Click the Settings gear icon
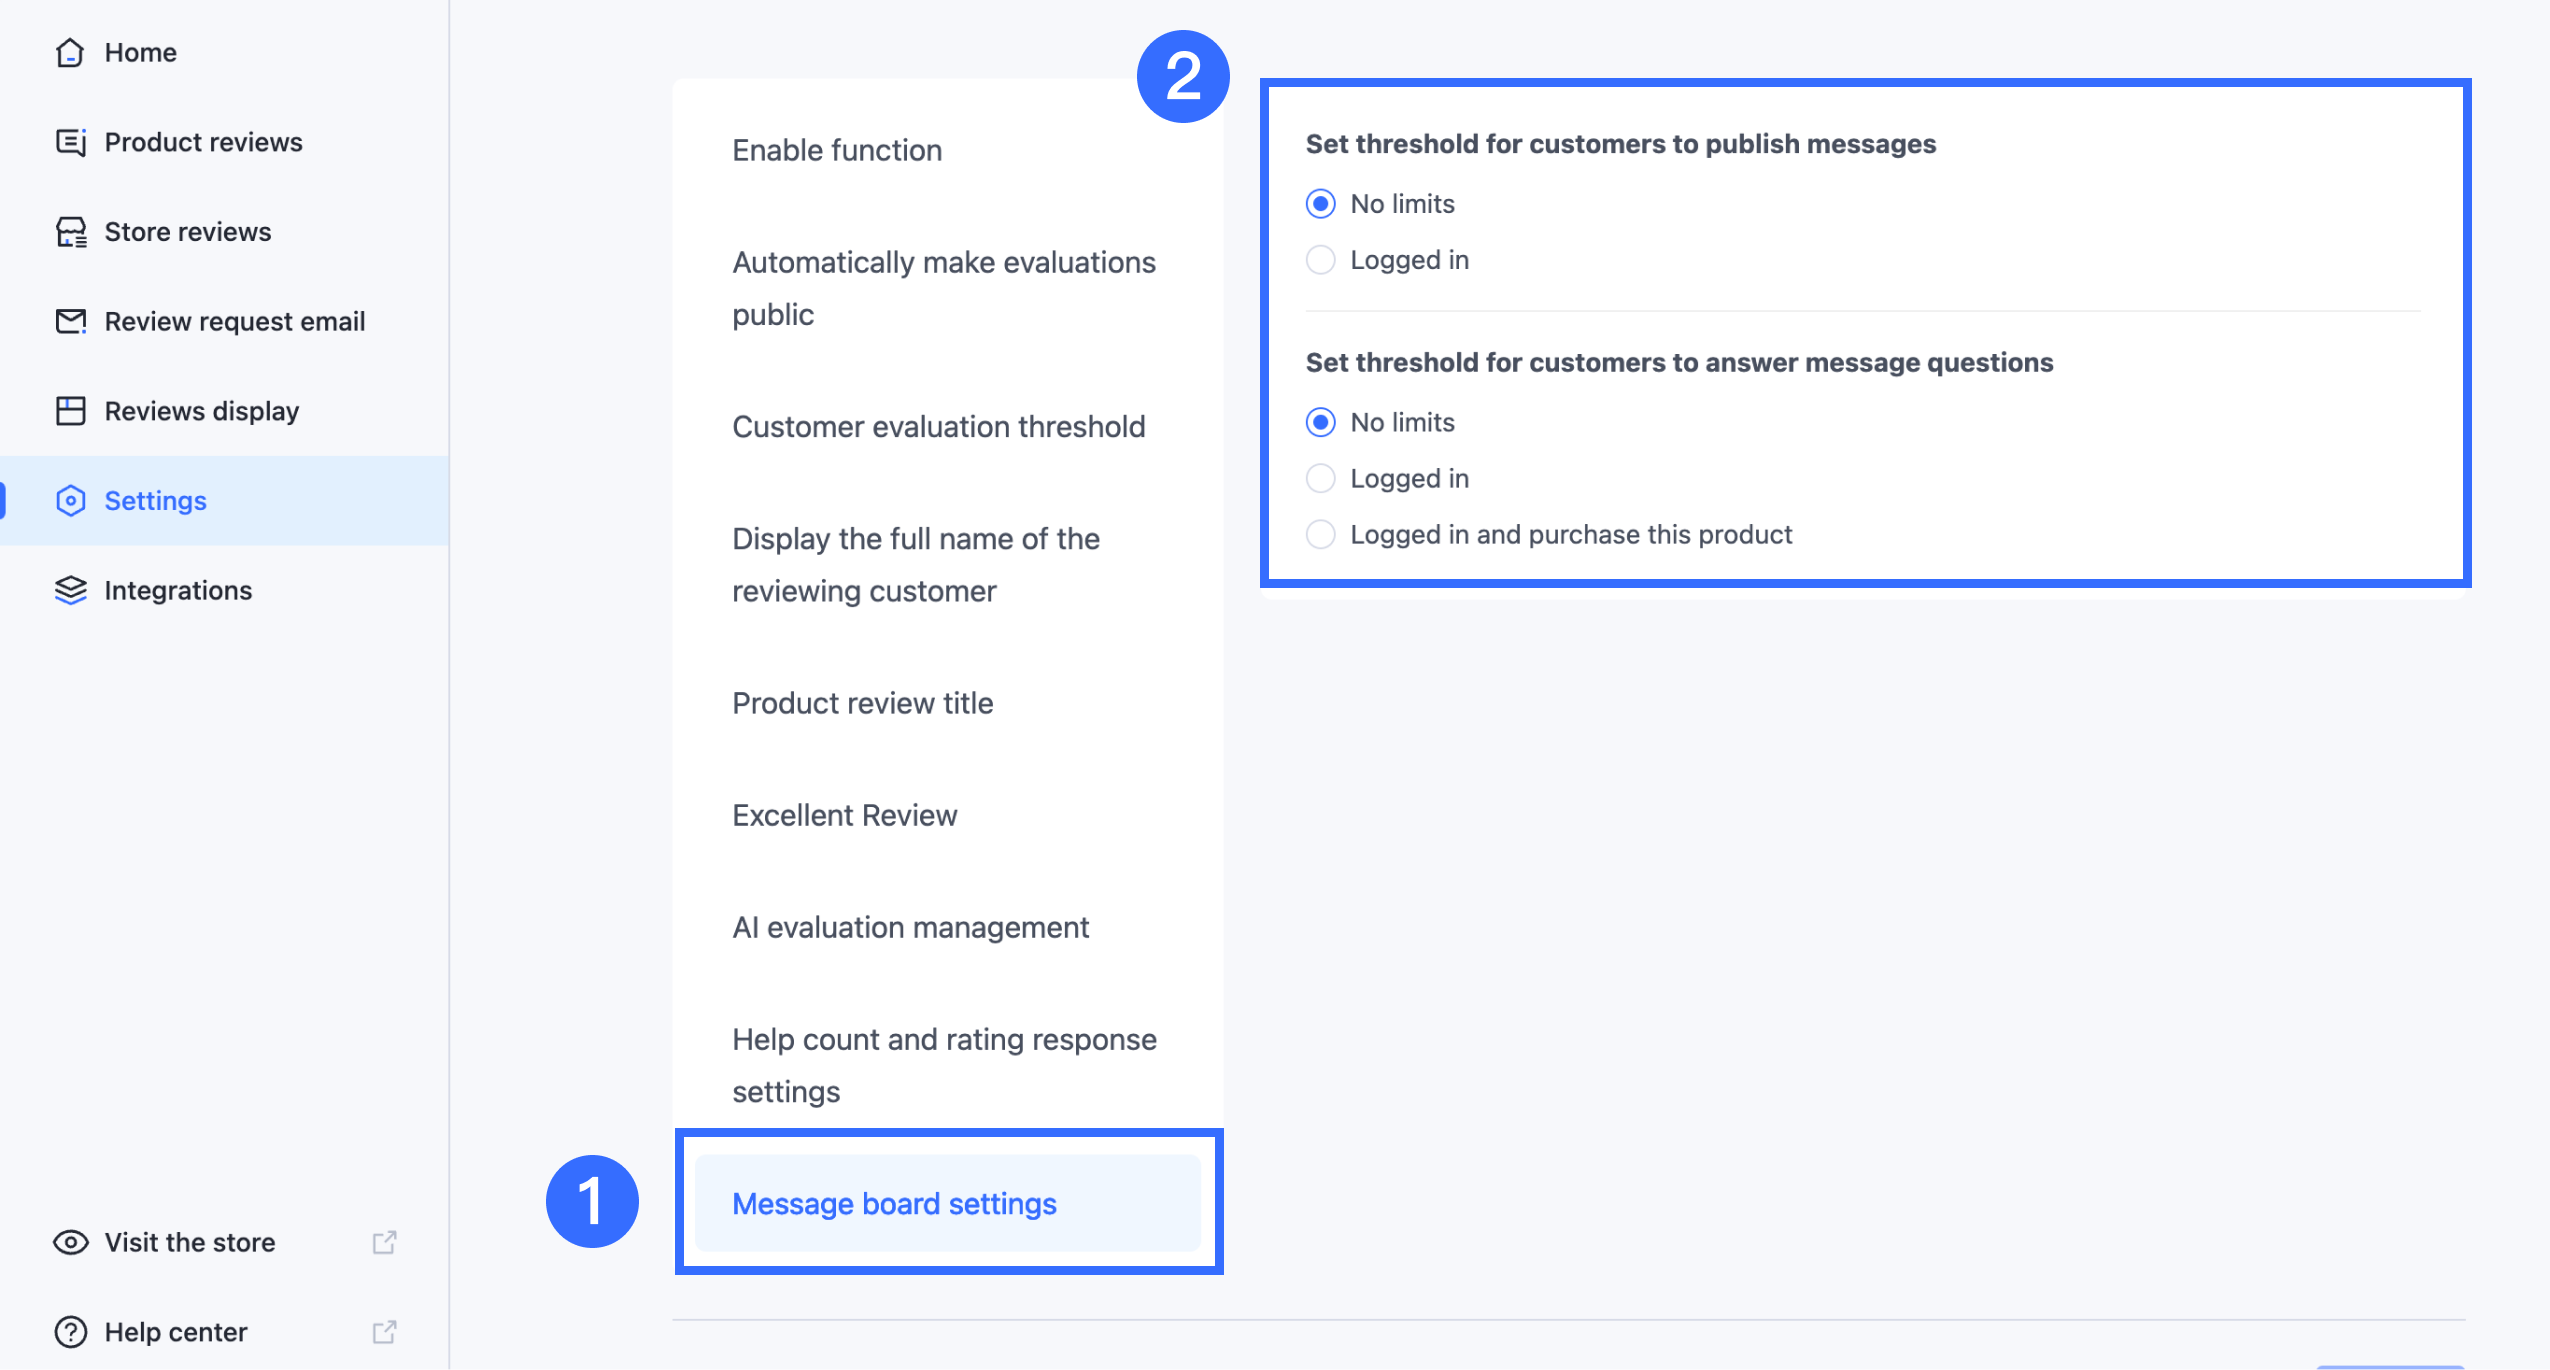Viewport: 2550px width, 1370px height. pos(70,501)
